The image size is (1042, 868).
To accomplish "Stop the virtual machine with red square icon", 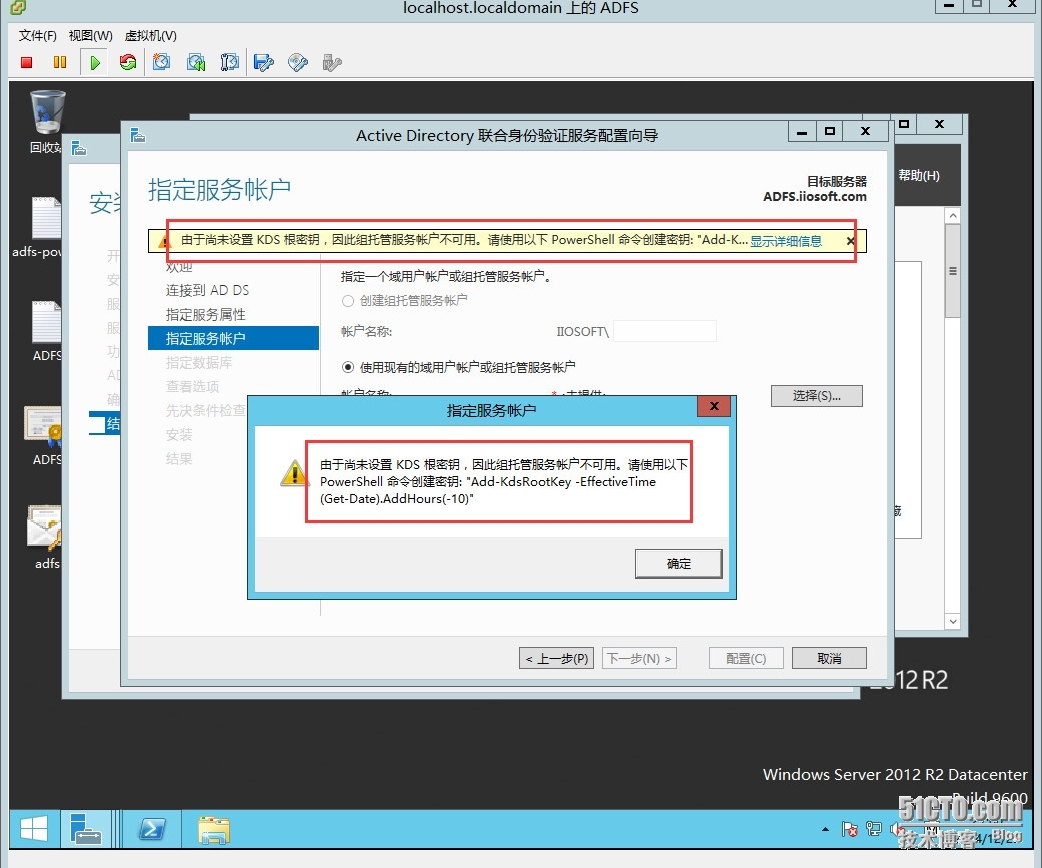I will (x=27, y=62).
